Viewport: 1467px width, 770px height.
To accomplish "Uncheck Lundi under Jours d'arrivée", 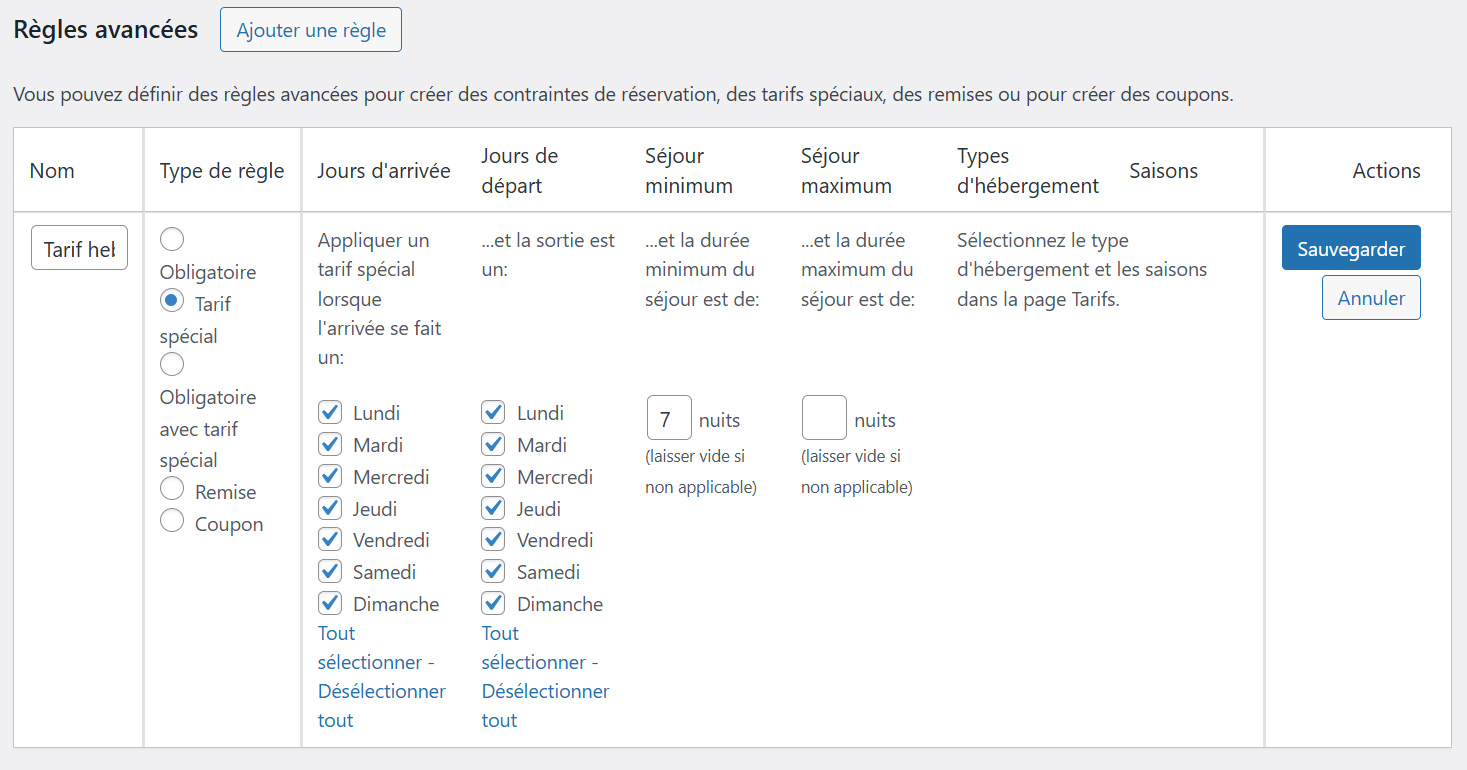I will [x=331, y=412].
